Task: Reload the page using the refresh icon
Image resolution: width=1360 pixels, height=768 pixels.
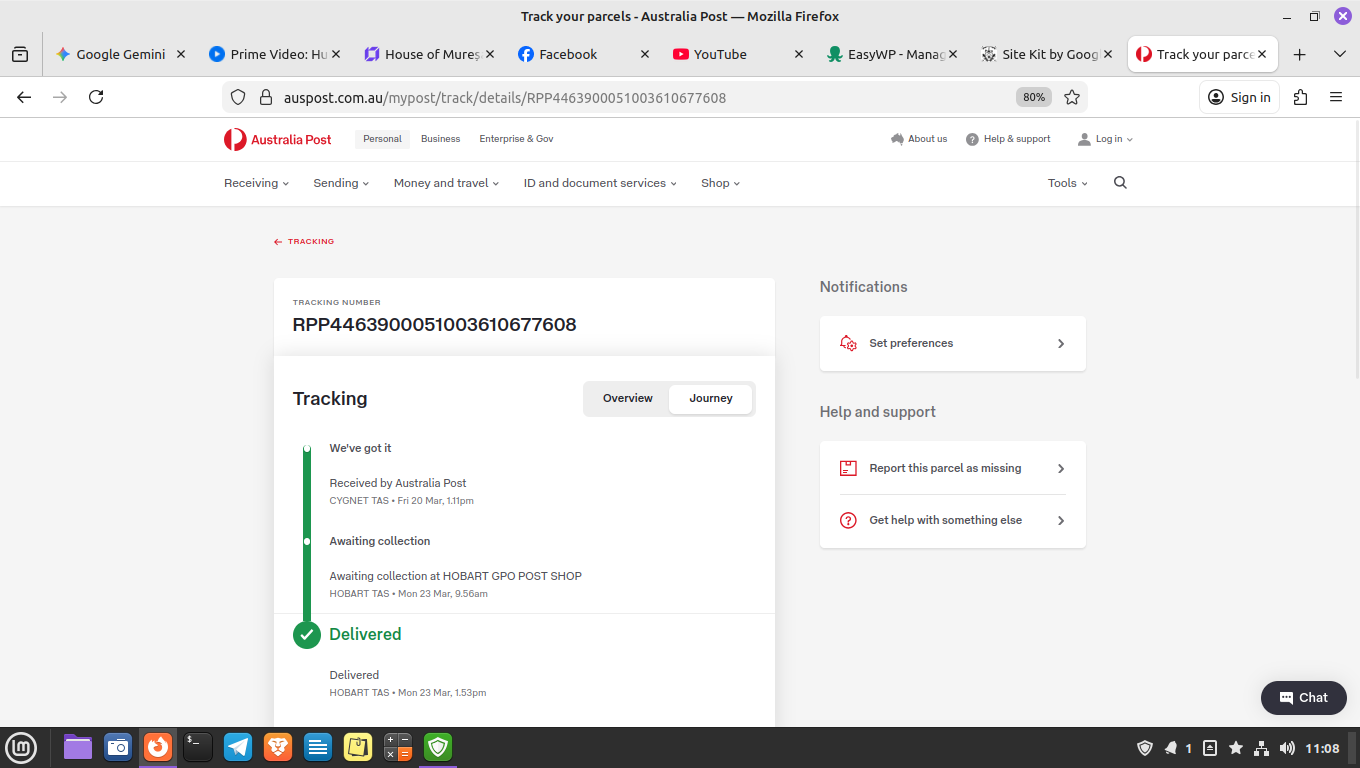Action: 96,97
